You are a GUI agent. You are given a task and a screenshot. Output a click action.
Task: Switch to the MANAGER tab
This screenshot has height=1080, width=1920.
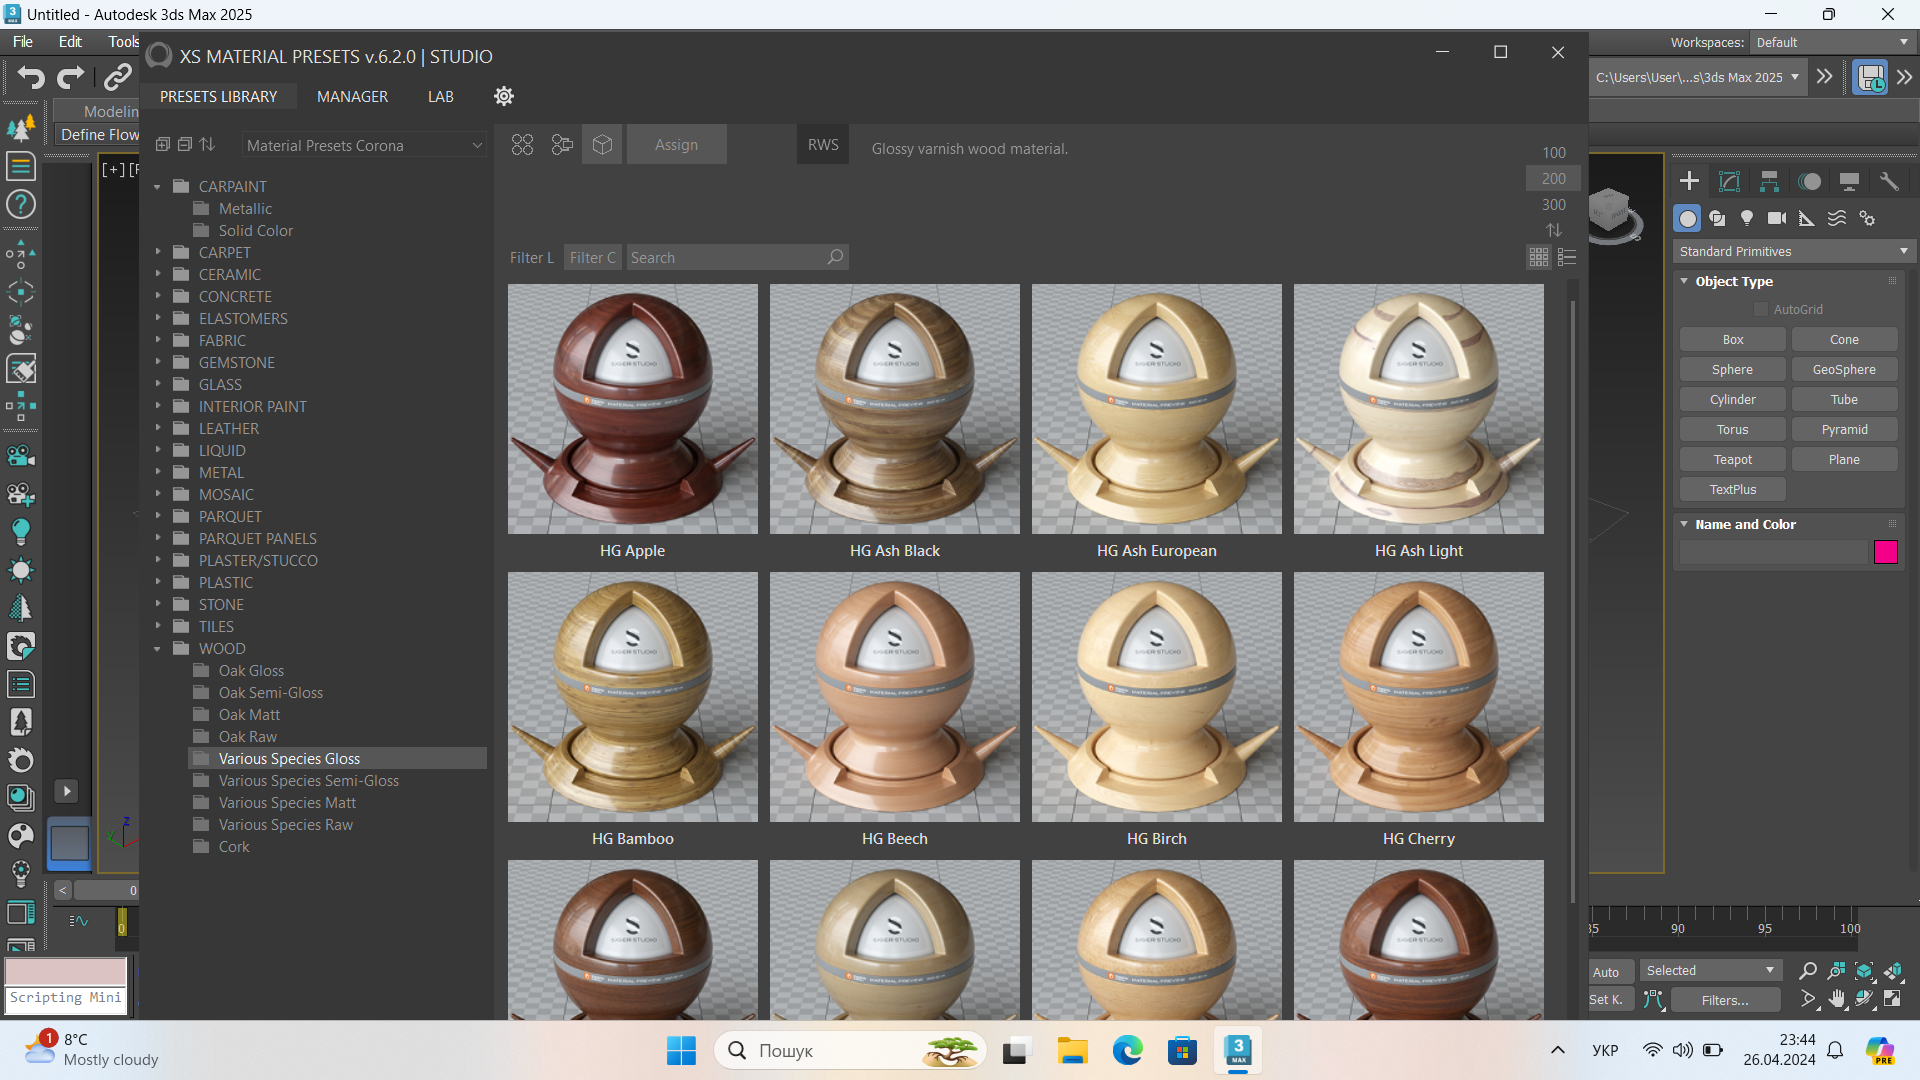click(352, 97)
